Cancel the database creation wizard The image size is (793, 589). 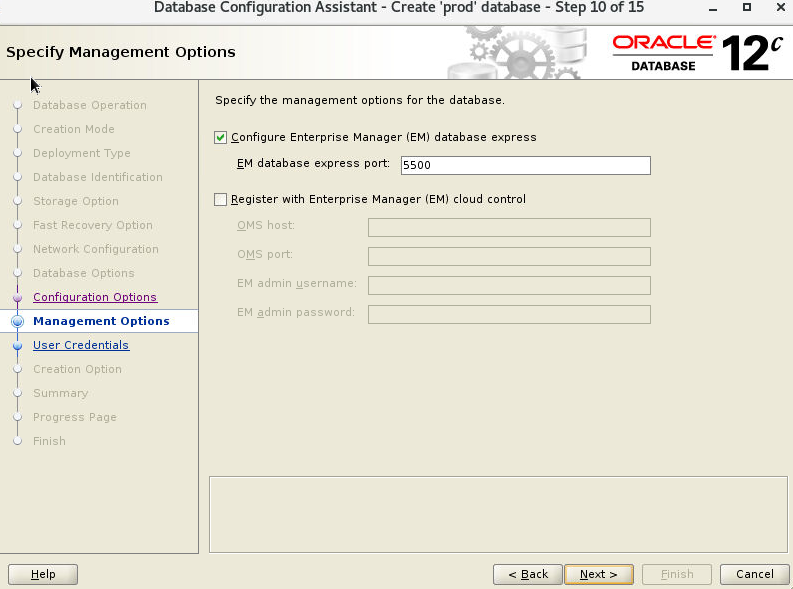coord(755,574)
